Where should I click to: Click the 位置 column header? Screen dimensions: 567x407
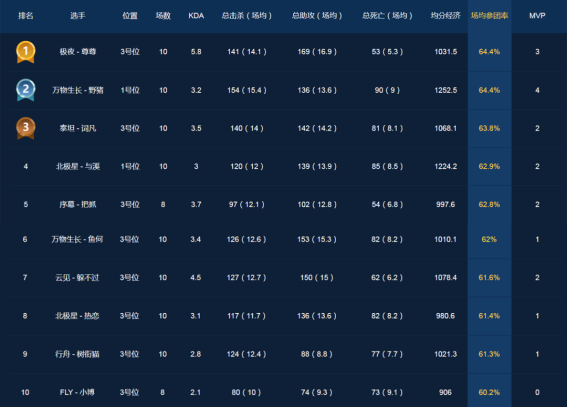coord(130,16)
